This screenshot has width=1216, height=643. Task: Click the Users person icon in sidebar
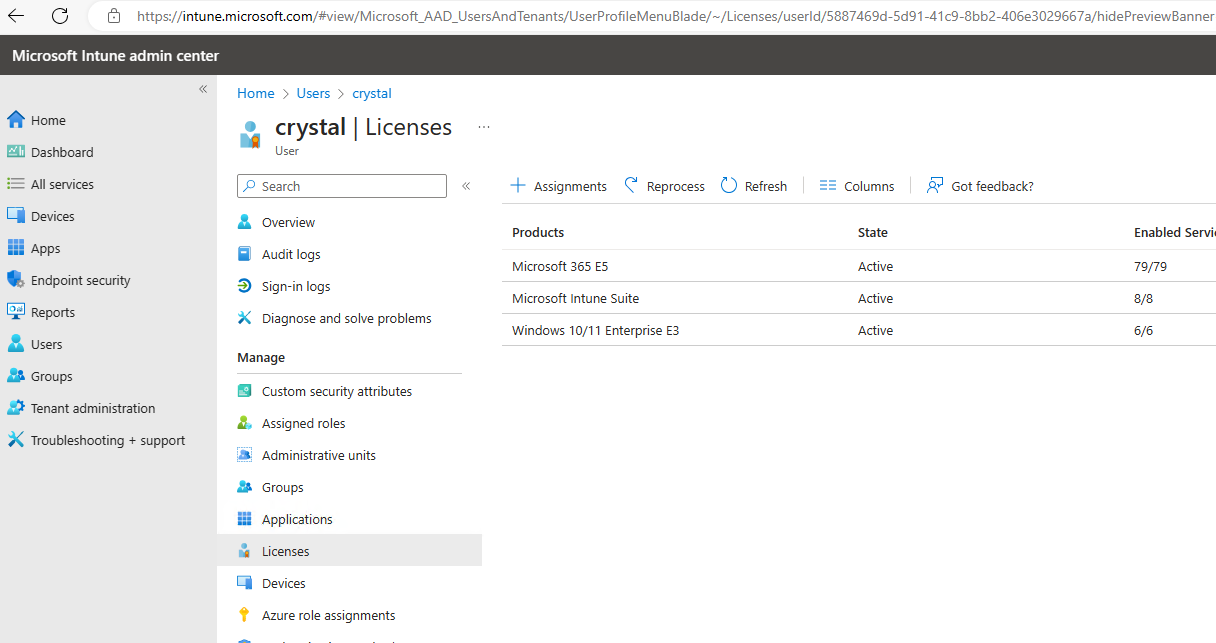coord(15,344)
